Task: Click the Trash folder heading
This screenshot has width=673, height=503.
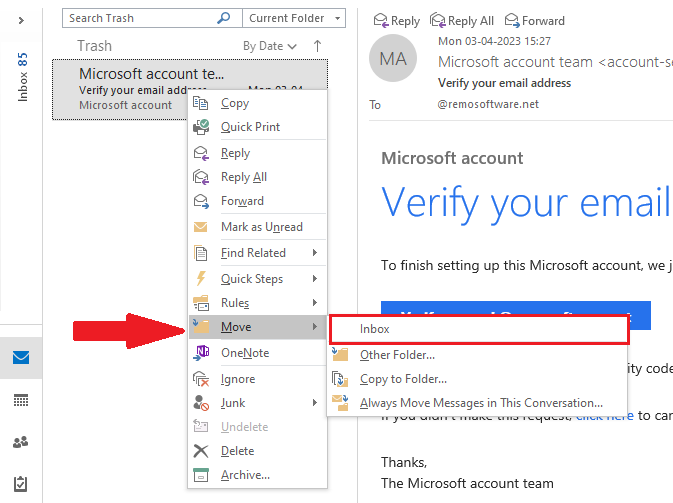Action: tap(94, 46)
